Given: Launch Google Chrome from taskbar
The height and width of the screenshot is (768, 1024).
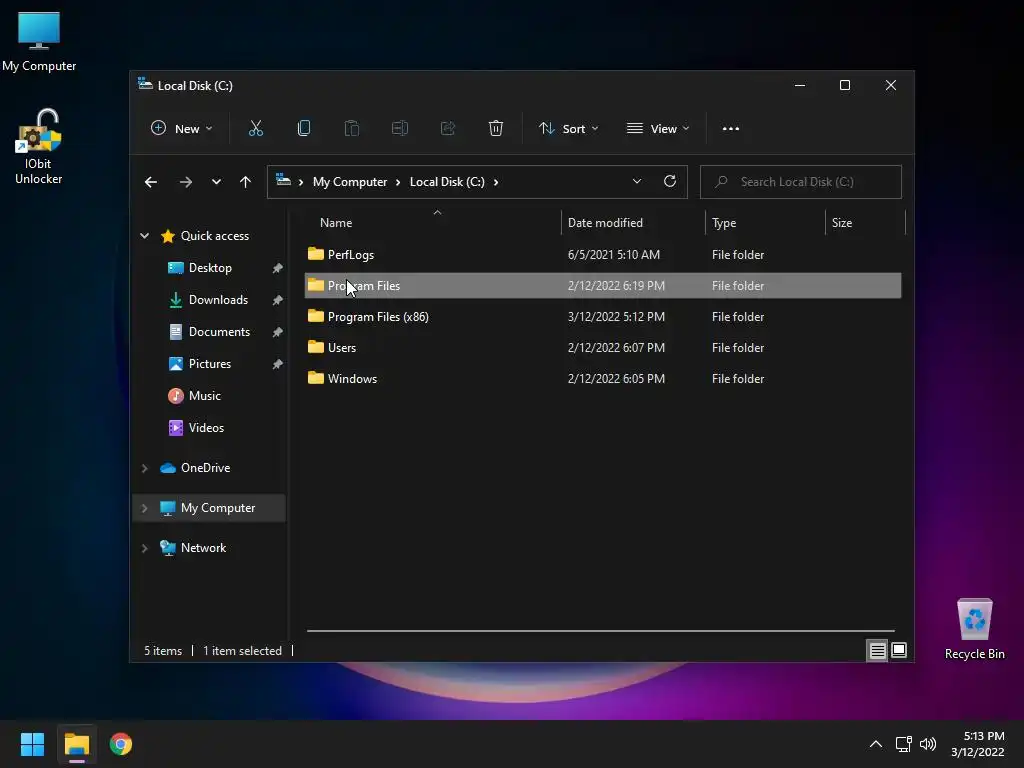Looking at the screenshot, I should point(121,744).
